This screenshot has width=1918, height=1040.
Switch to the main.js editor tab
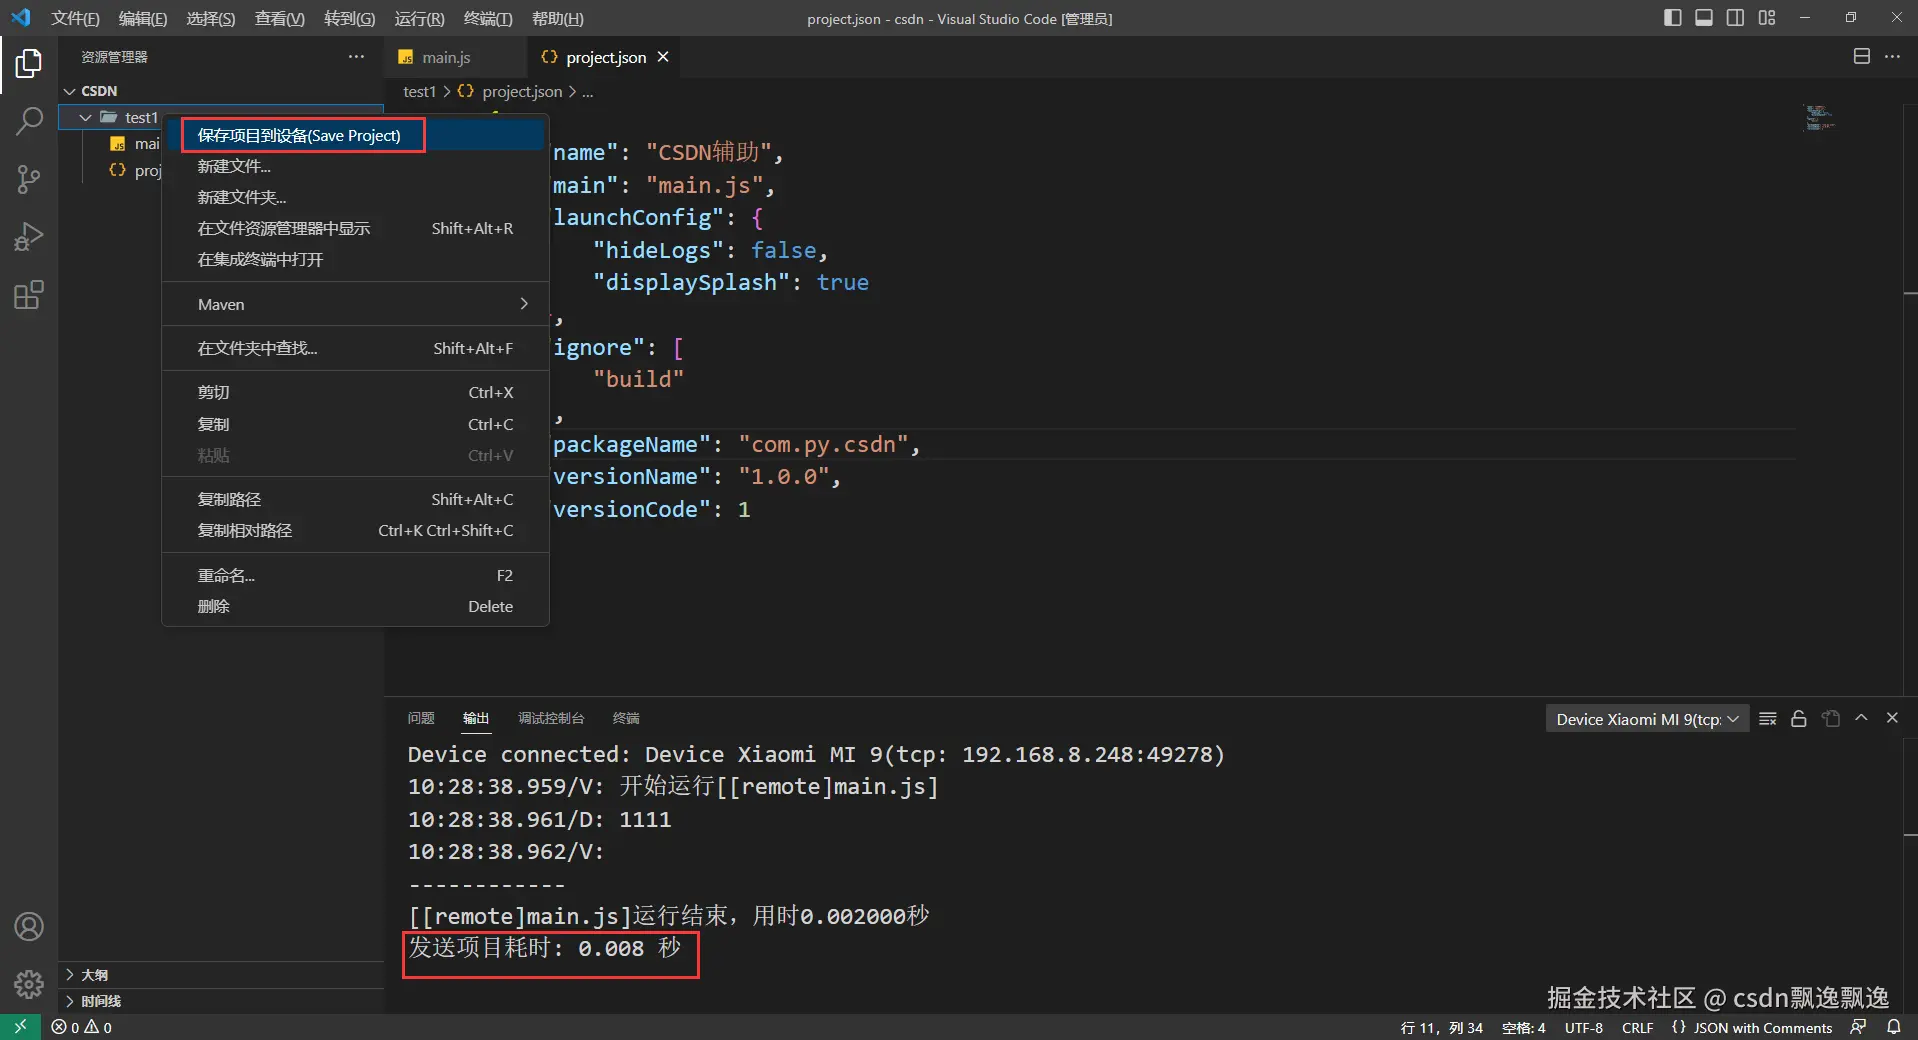click(455, 57)
